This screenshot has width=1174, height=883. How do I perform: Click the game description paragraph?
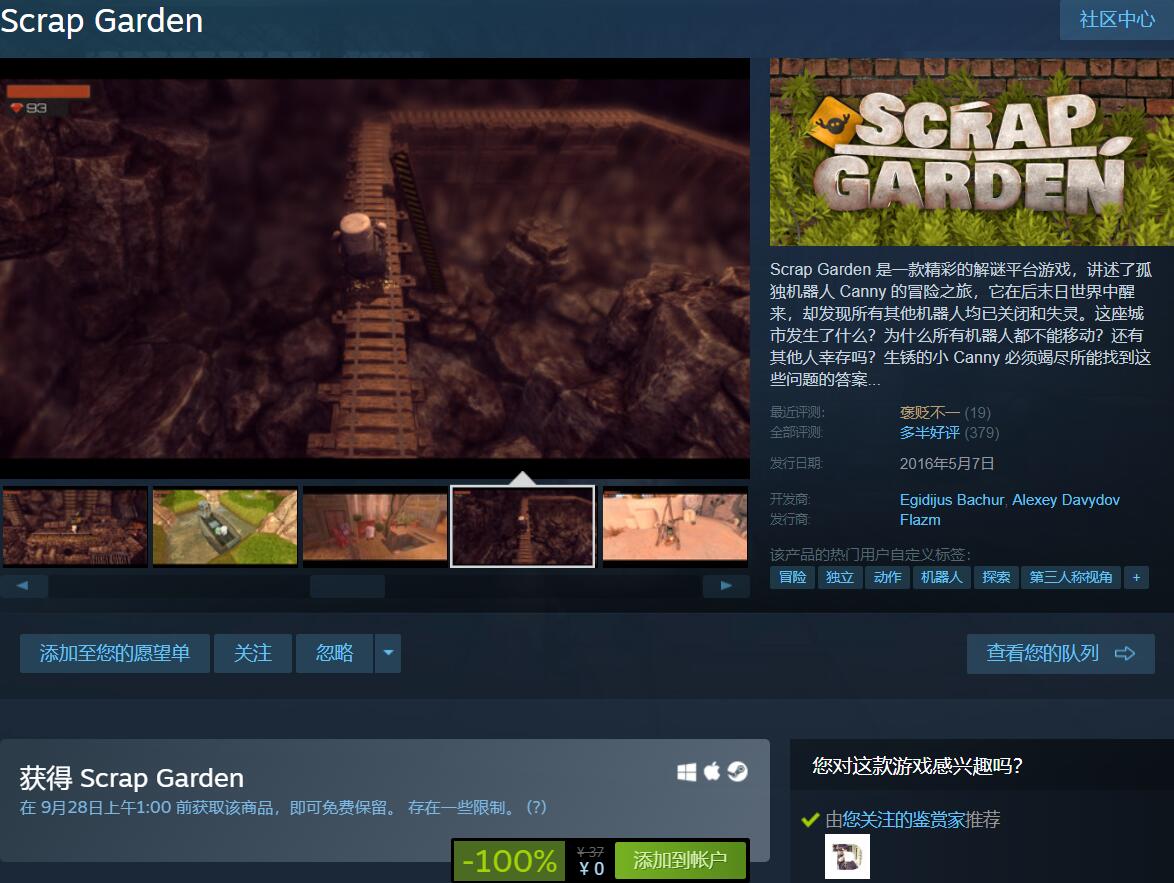[961, 324]
